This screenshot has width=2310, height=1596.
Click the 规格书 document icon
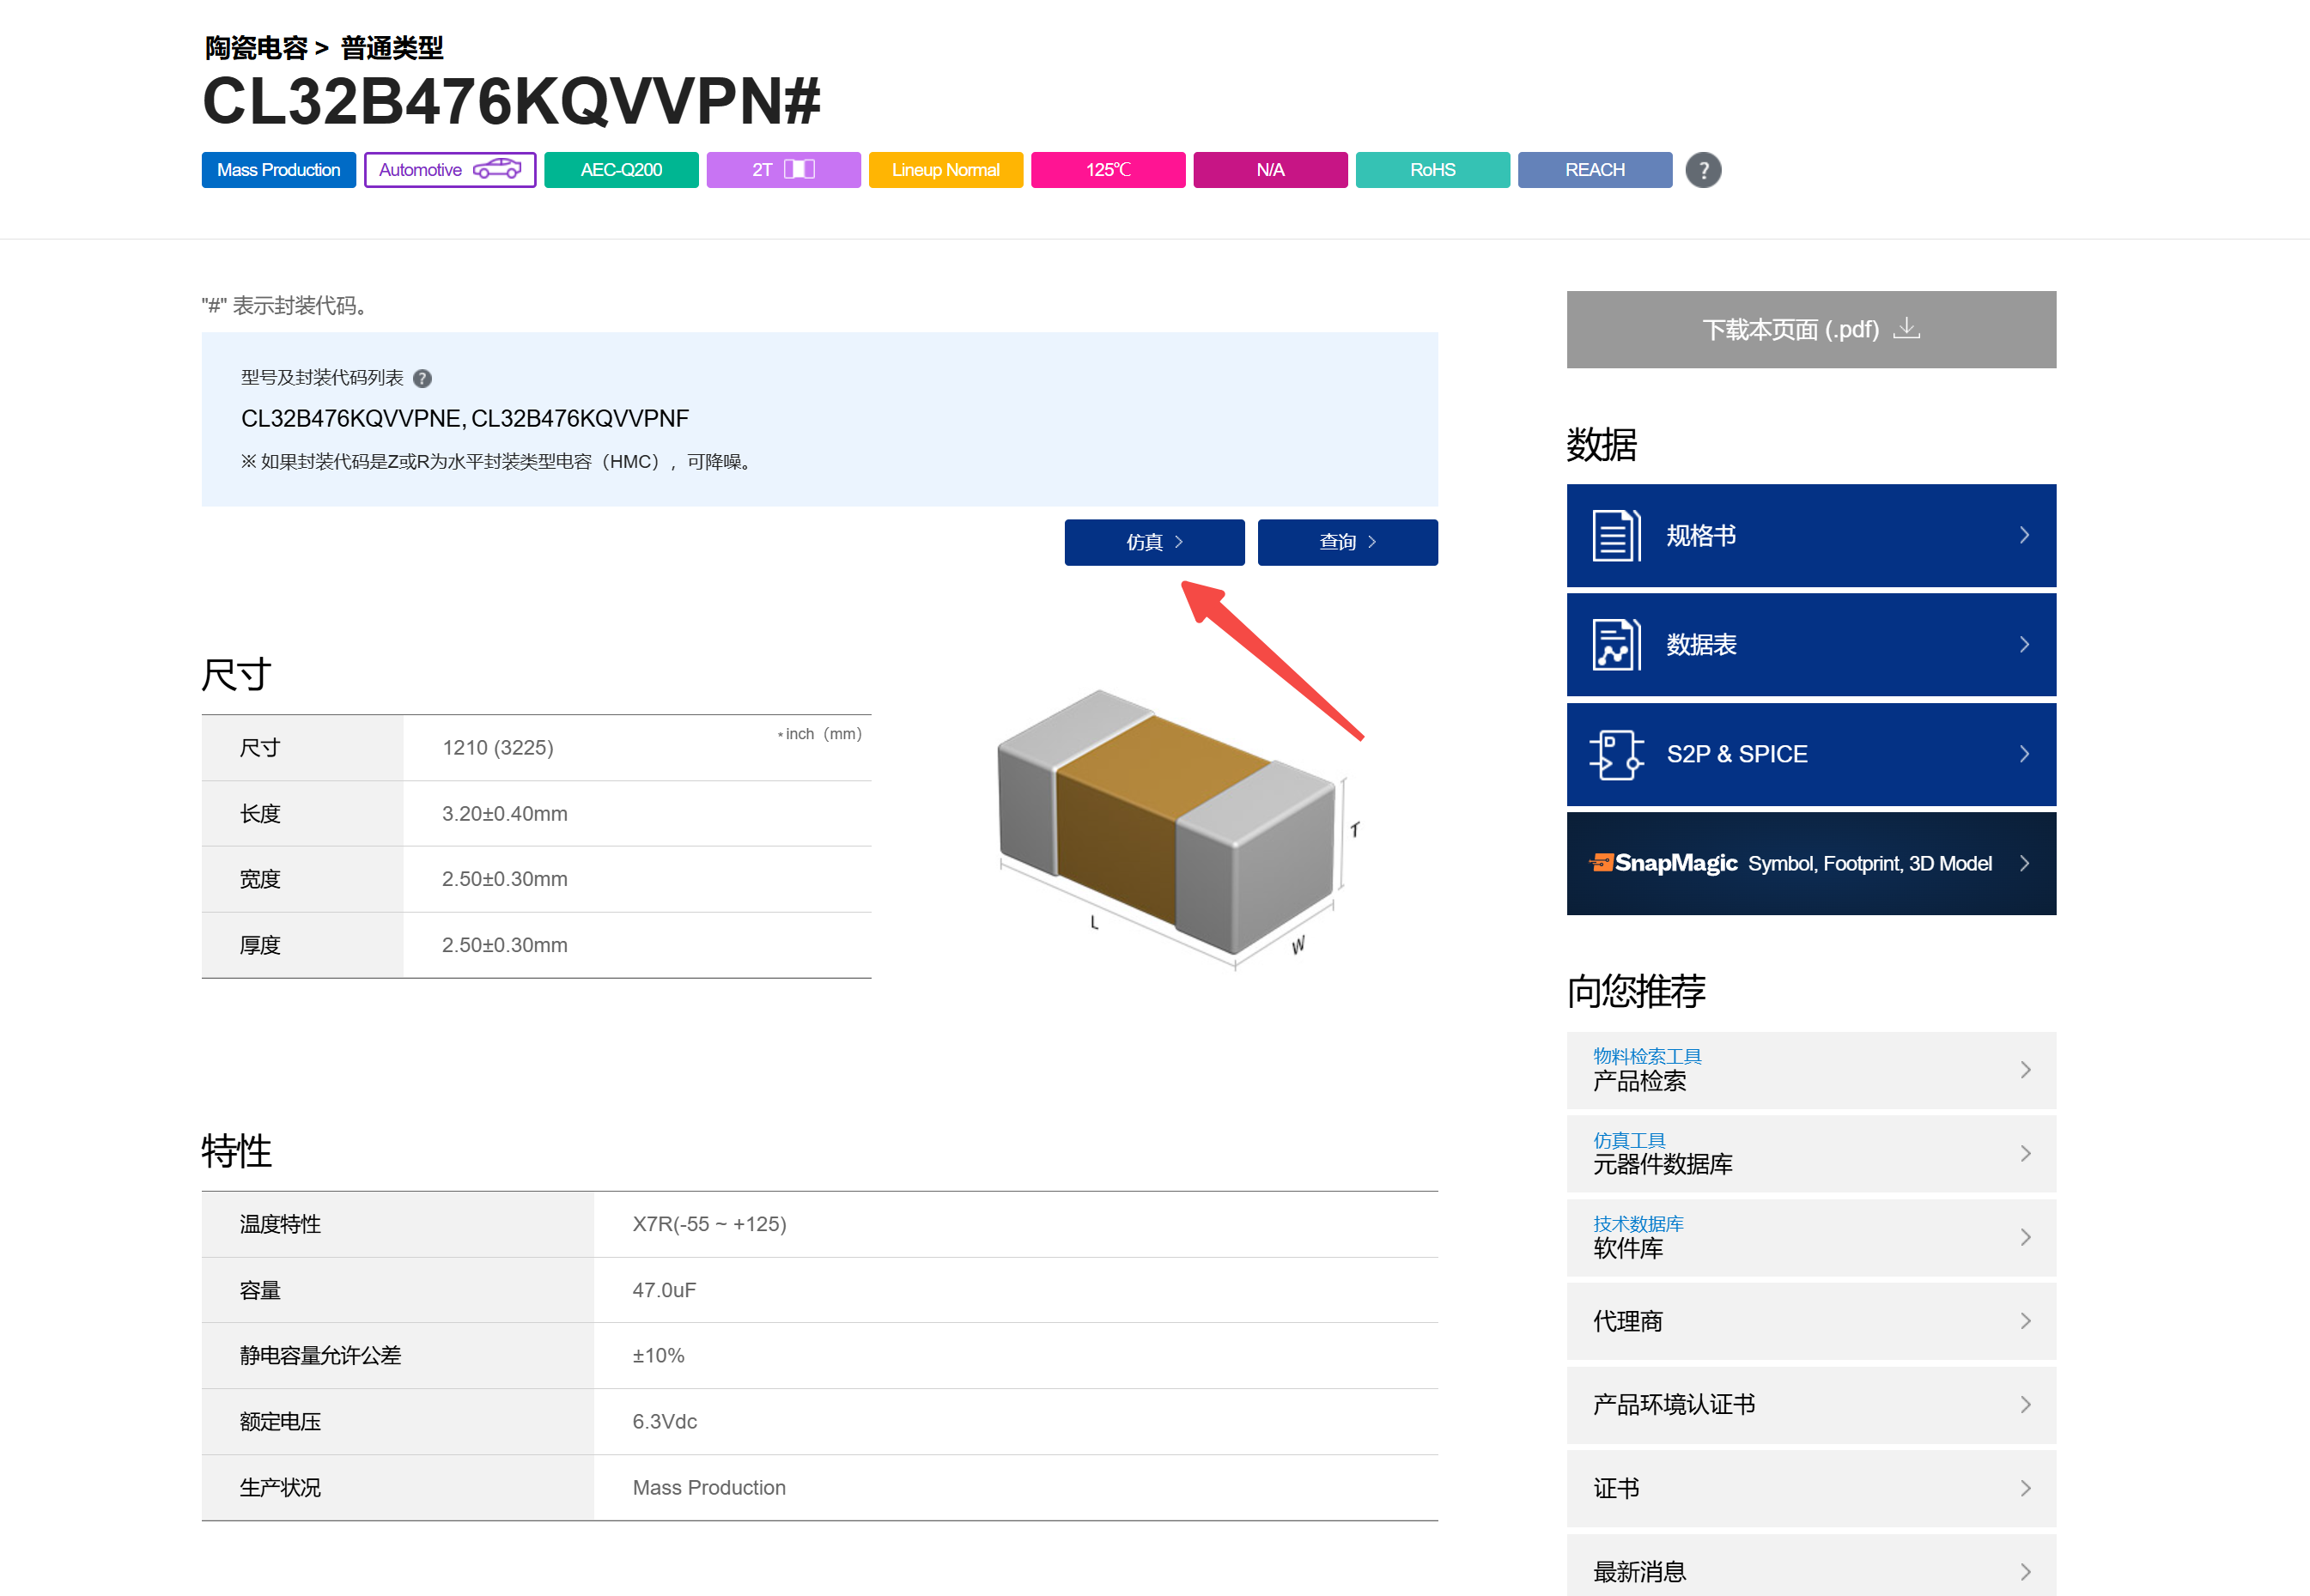pyautogui.click(x=1616, y=536)
